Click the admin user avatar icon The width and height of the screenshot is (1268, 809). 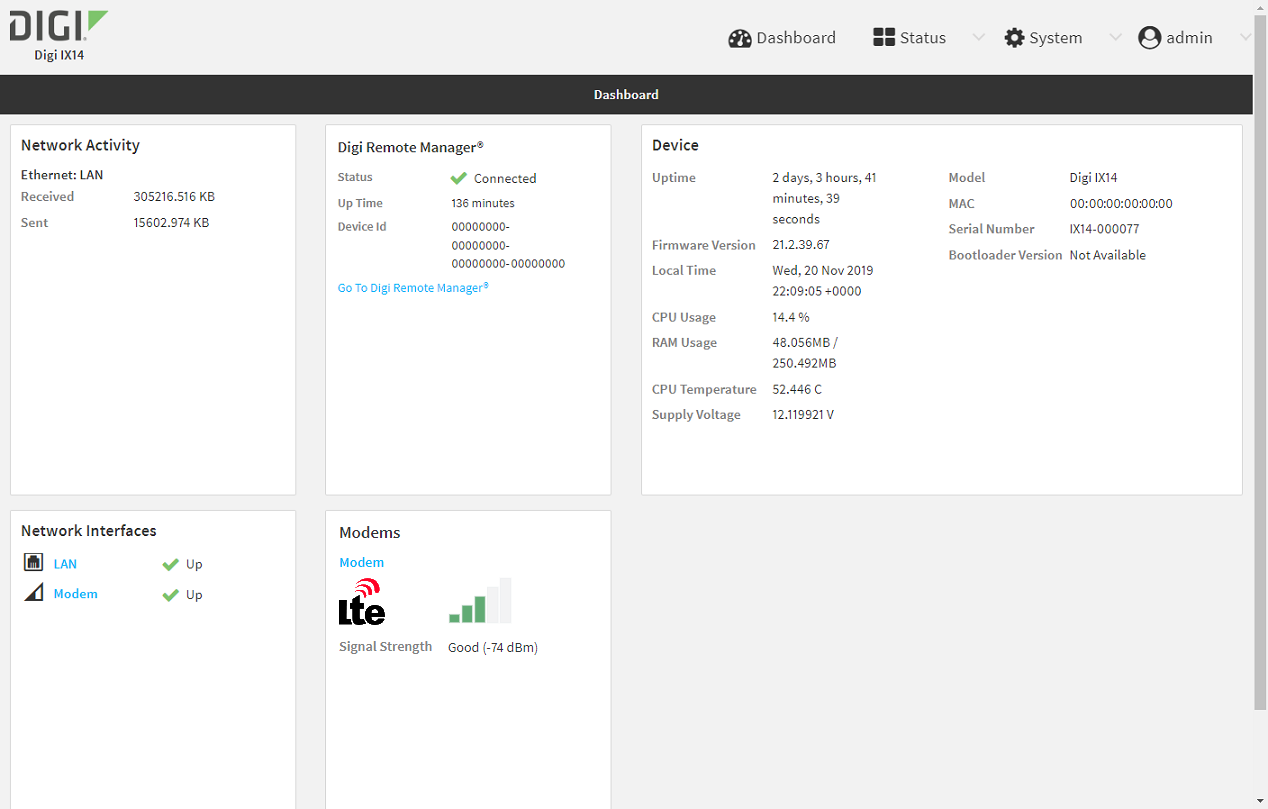[x=1149, y=38]
